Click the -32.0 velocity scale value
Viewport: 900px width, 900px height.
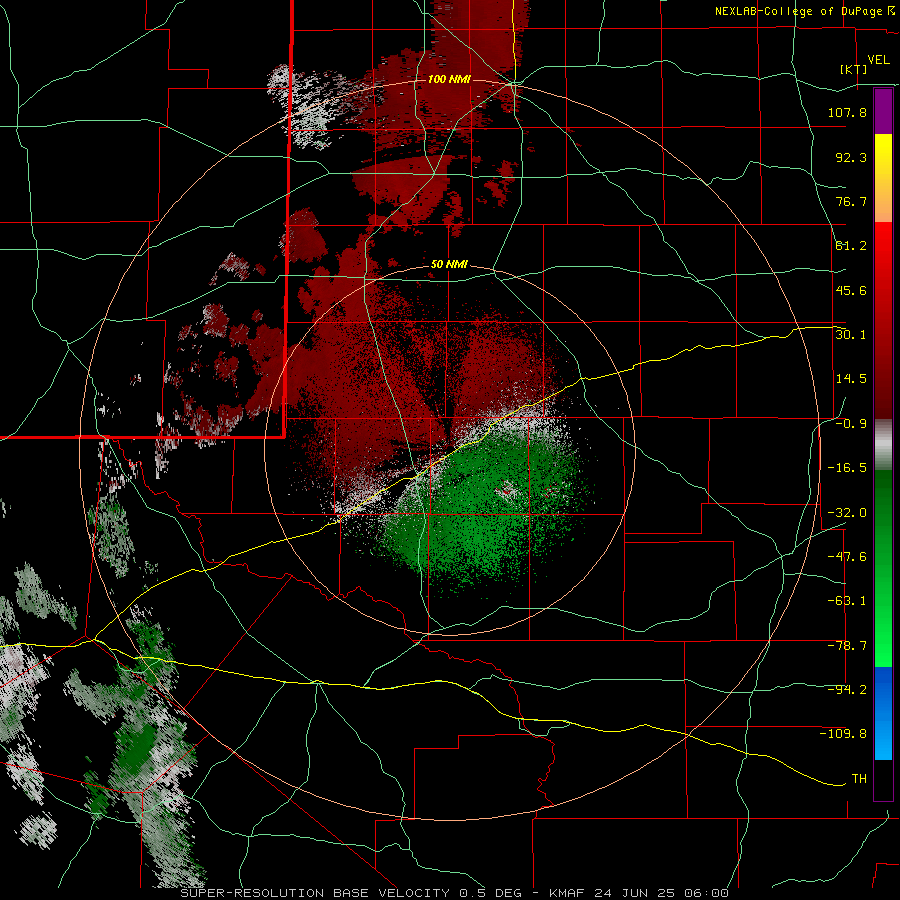847,513
